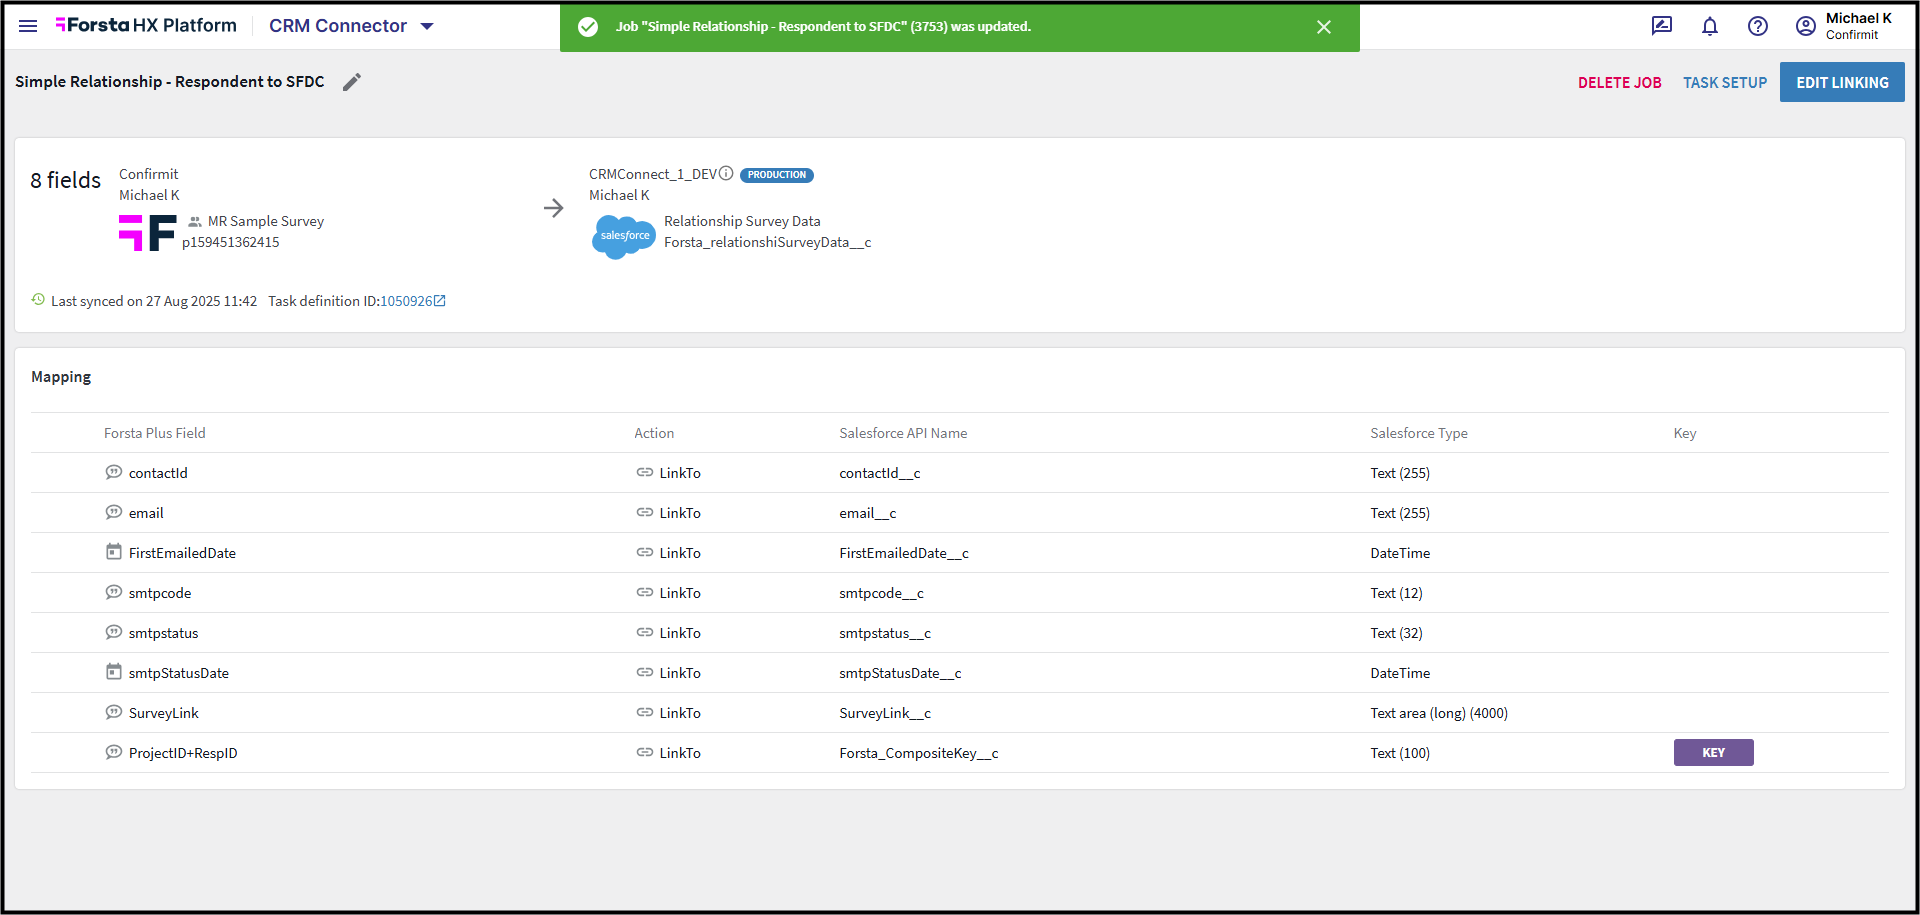Click the project ID p159451362415

point(231,242)
